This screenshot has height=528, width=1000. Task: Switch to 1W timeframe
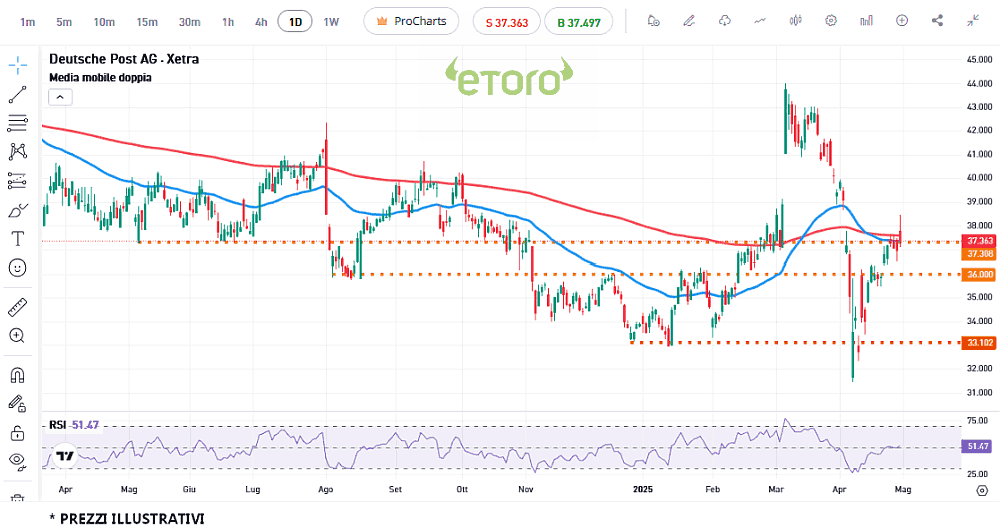pyautogui.click(x=331, y=22)
